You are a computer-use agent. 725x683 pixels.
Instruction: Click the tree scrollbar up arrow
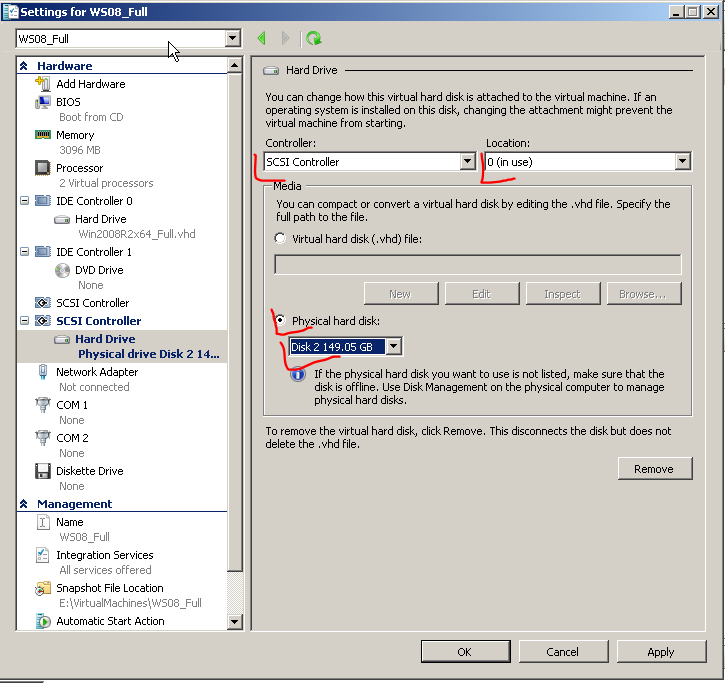coord(234,66)
